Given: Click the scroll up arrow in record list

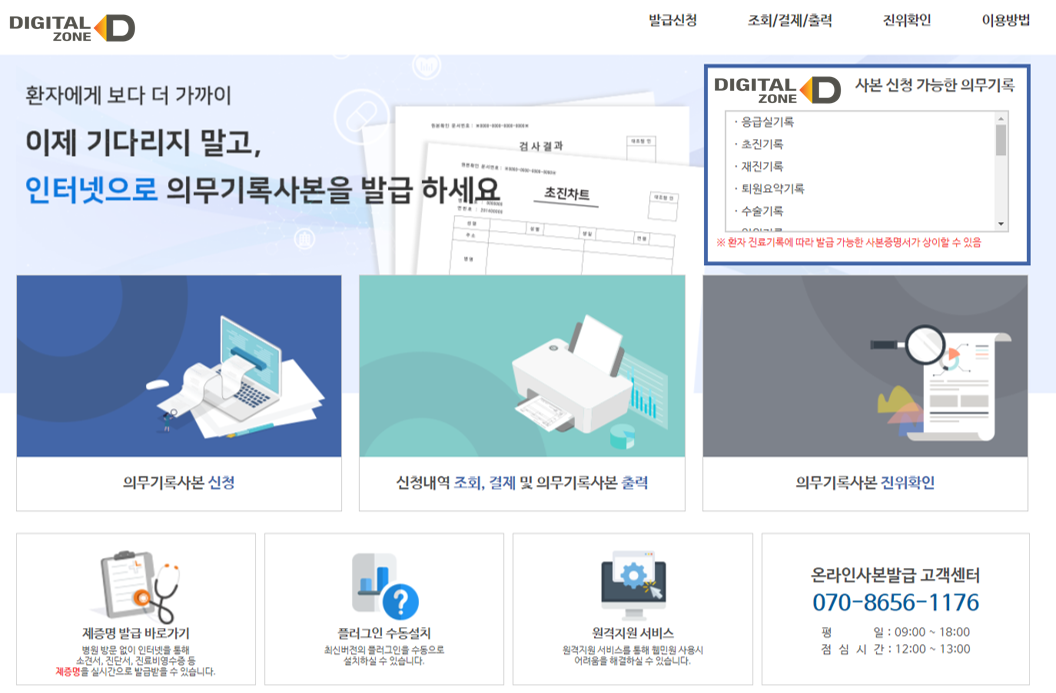Looking at the screenshot, I should coord(1001,118).
